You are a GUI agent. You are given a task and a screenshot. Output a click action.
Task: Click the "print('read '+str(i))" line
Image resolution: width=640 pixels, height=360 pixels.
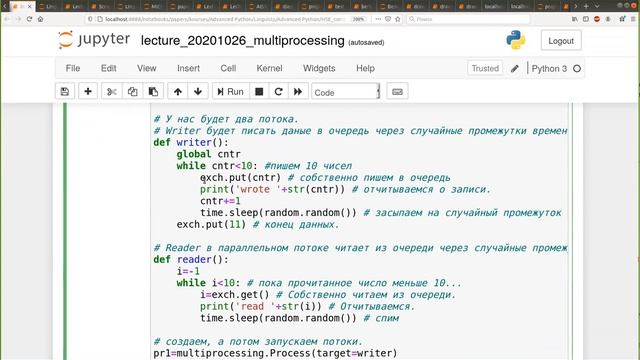pyautogui.click(x=261, y=307)
